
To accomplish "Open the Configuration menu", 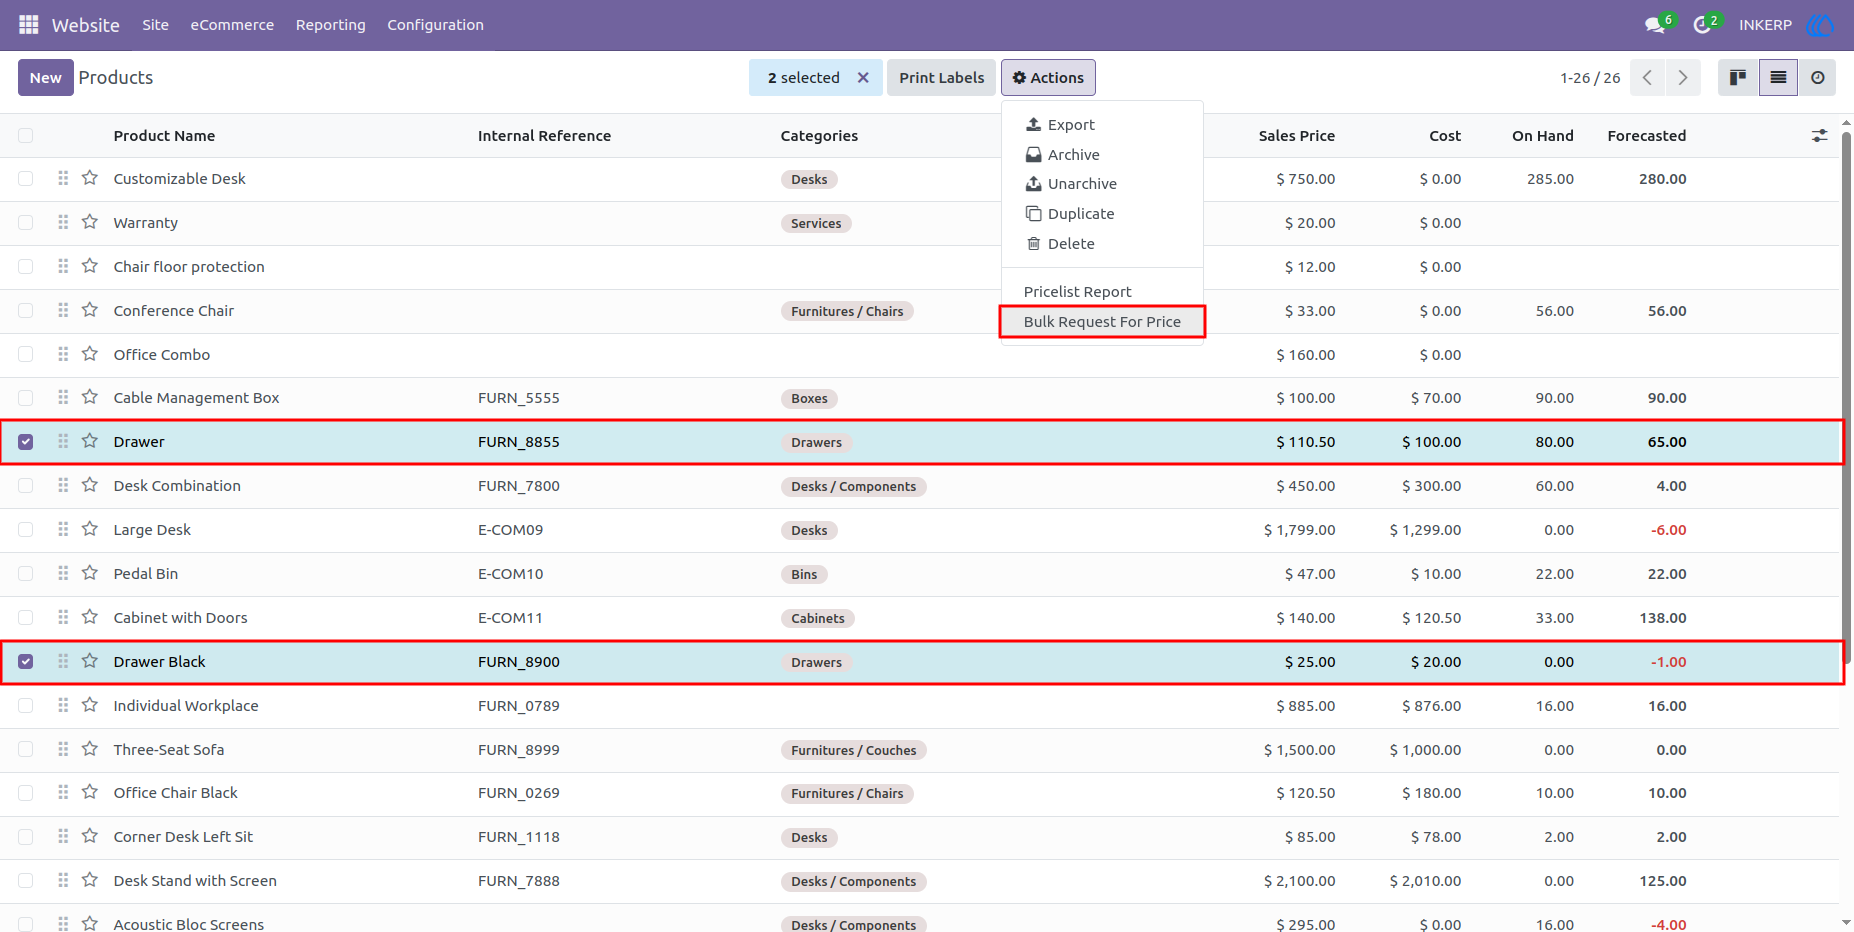I will [435, 25].
